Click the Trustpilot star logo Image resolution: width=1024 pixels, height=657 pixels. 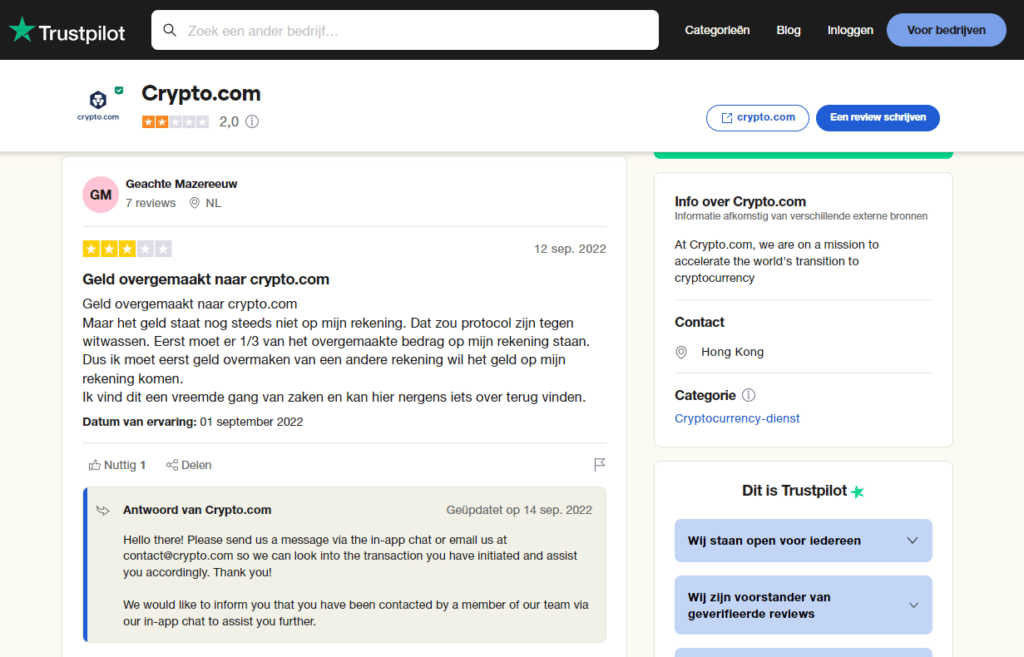click(x=22, y=30)
